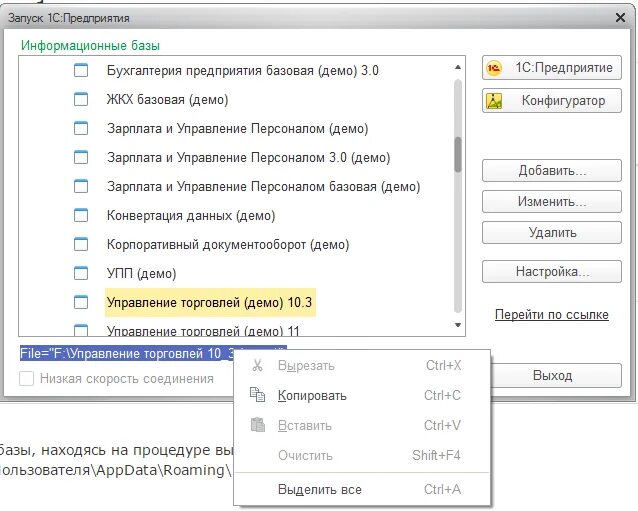This screenshot has height=511, width=638.
Task: Select Конвертация данных (демо) base
Action: click(191, 215)
